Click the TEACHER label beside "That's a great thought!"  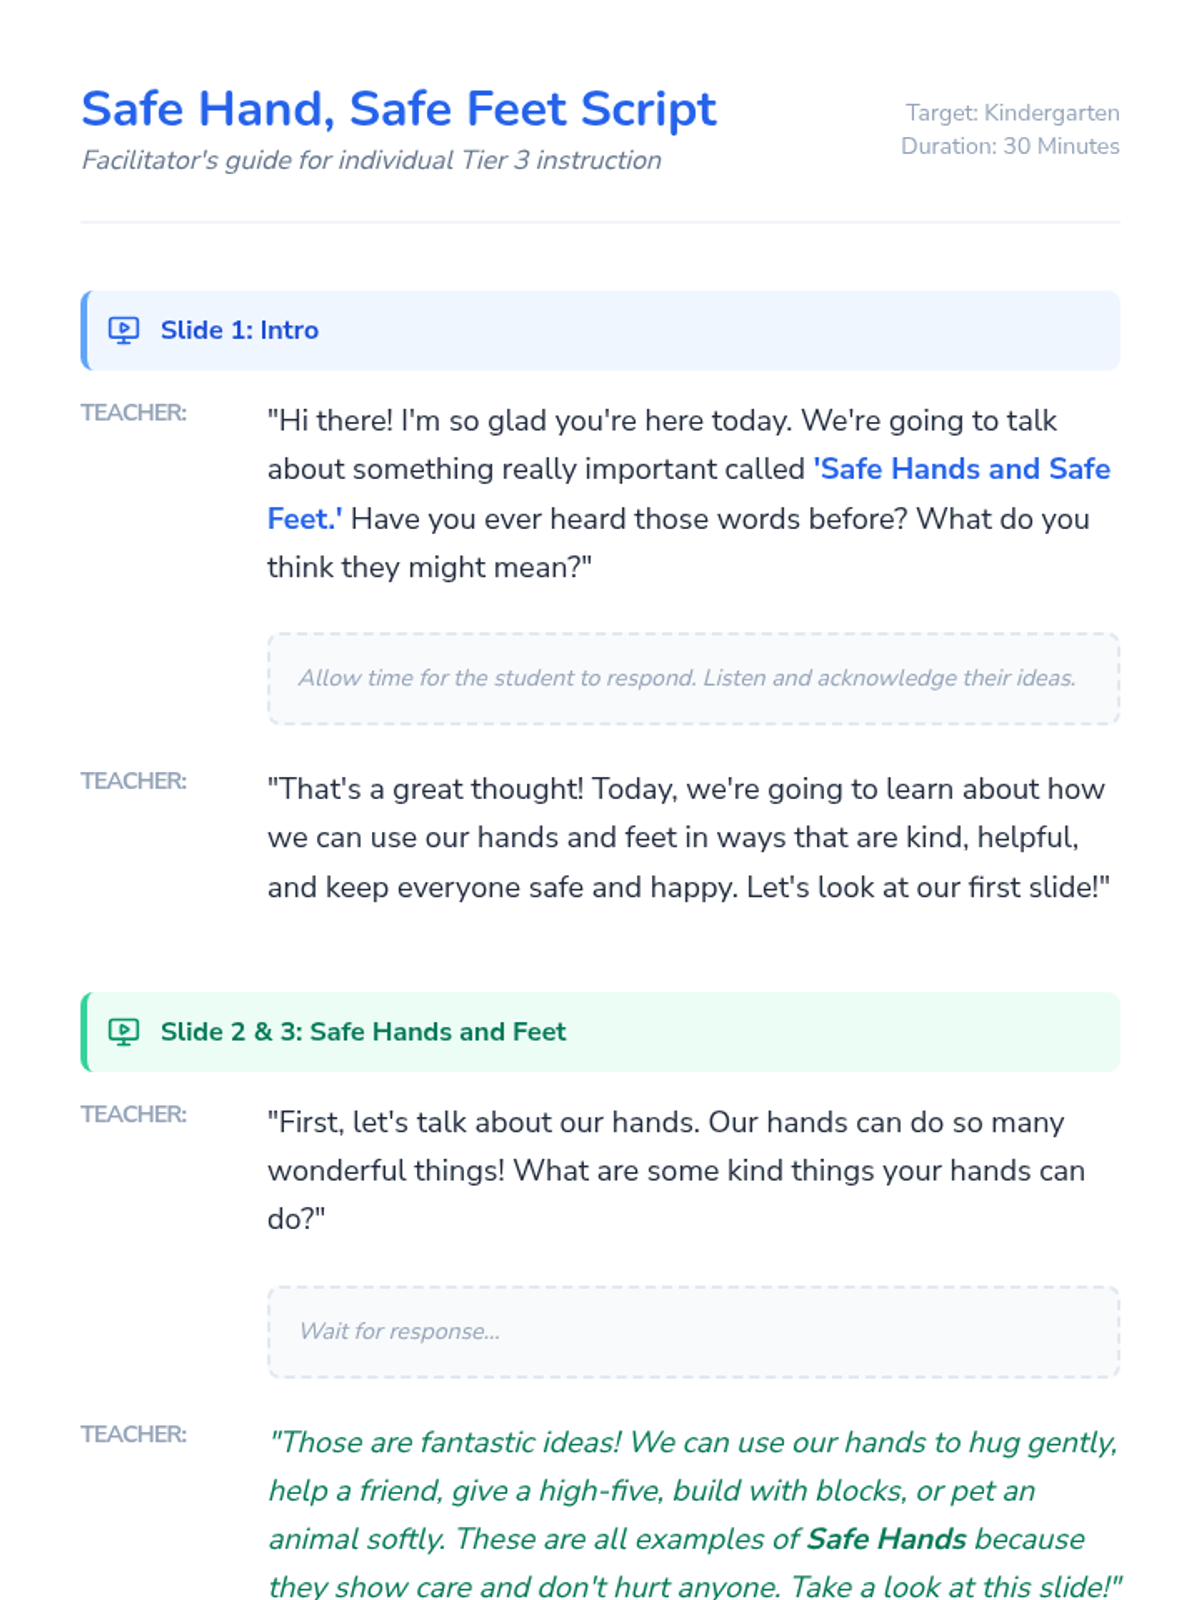click(x=134, y=781)
